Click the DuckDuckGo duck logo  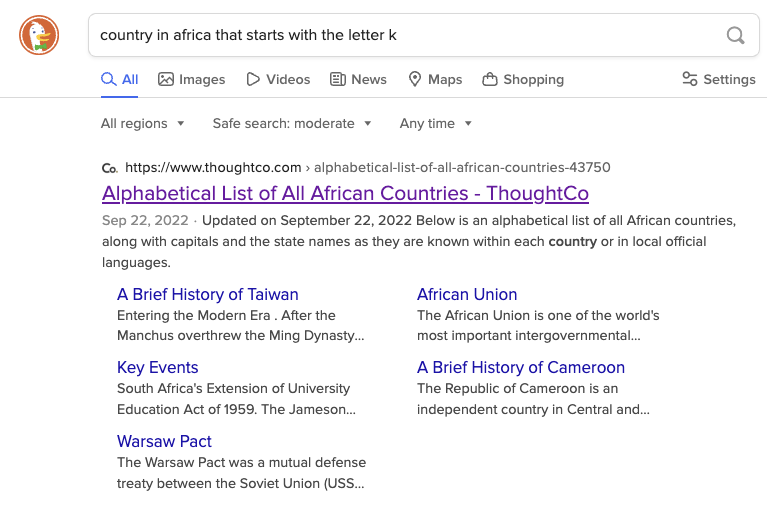tap(39, 36)
